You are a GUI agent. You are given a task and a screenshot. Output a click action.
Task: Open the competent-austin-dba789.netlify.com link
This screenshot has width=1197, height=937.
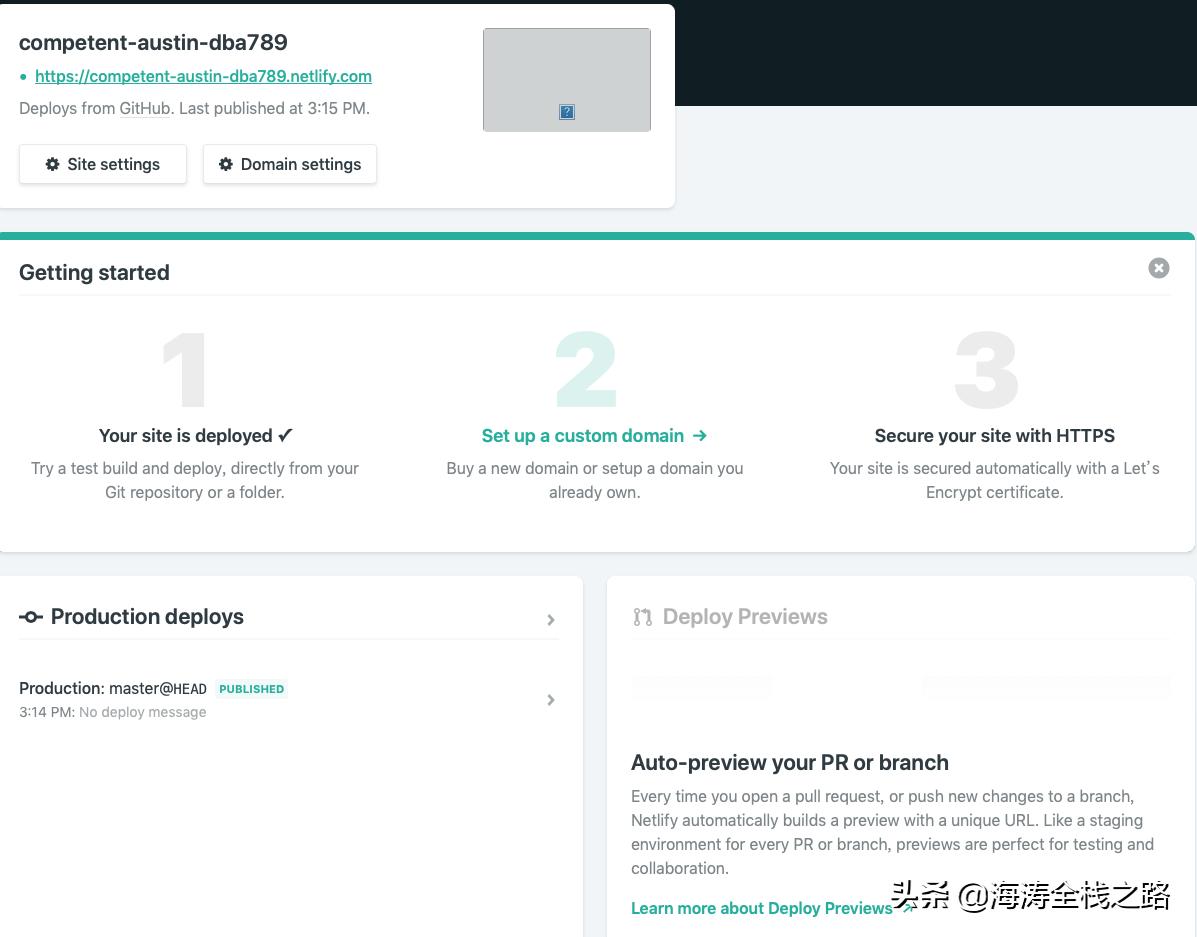[x=203, y=76]
